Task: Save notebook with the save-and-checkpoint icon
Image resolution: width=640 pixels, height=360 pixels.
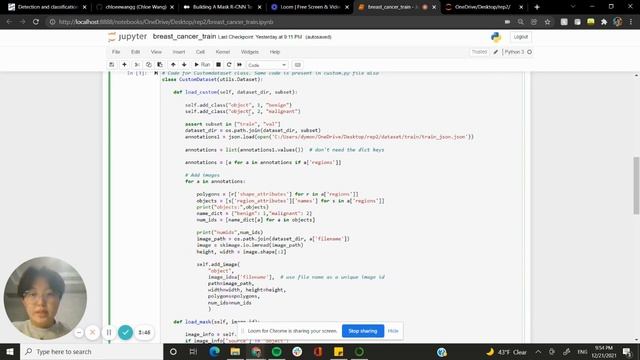Action: pyautogui.click(x=111, y=64)
